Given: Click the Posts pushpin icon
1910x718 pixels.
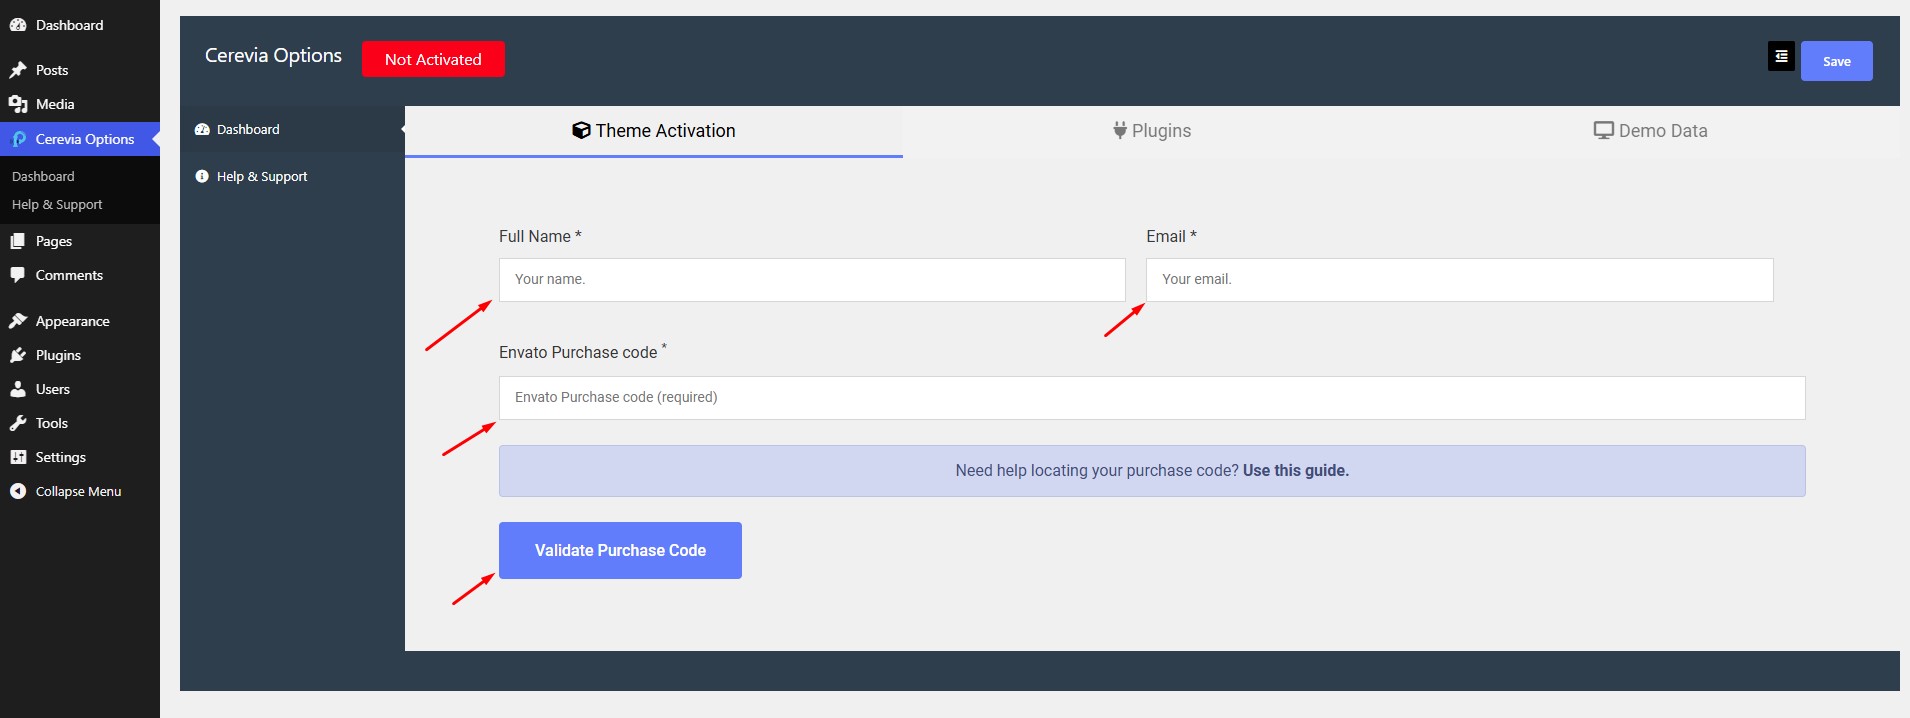Looking at the screenshot, I should (x=18, y=70).
